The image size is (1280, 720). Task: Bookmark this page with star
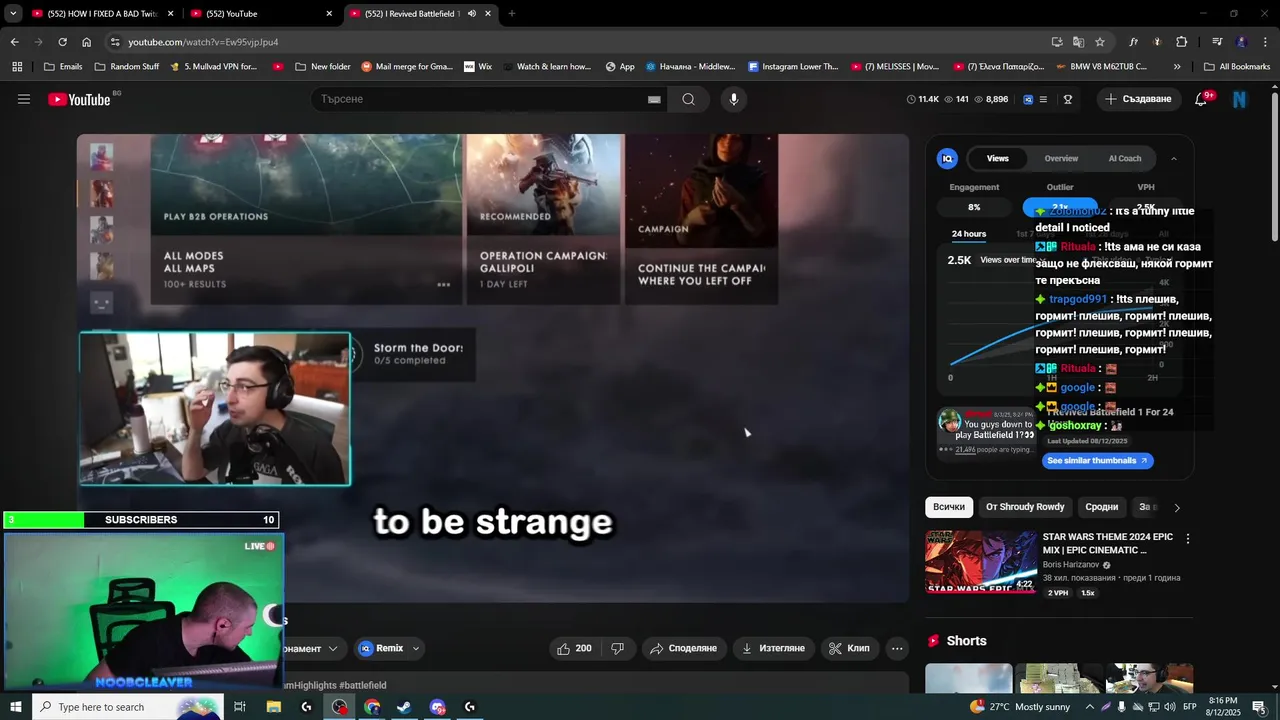1100,42
